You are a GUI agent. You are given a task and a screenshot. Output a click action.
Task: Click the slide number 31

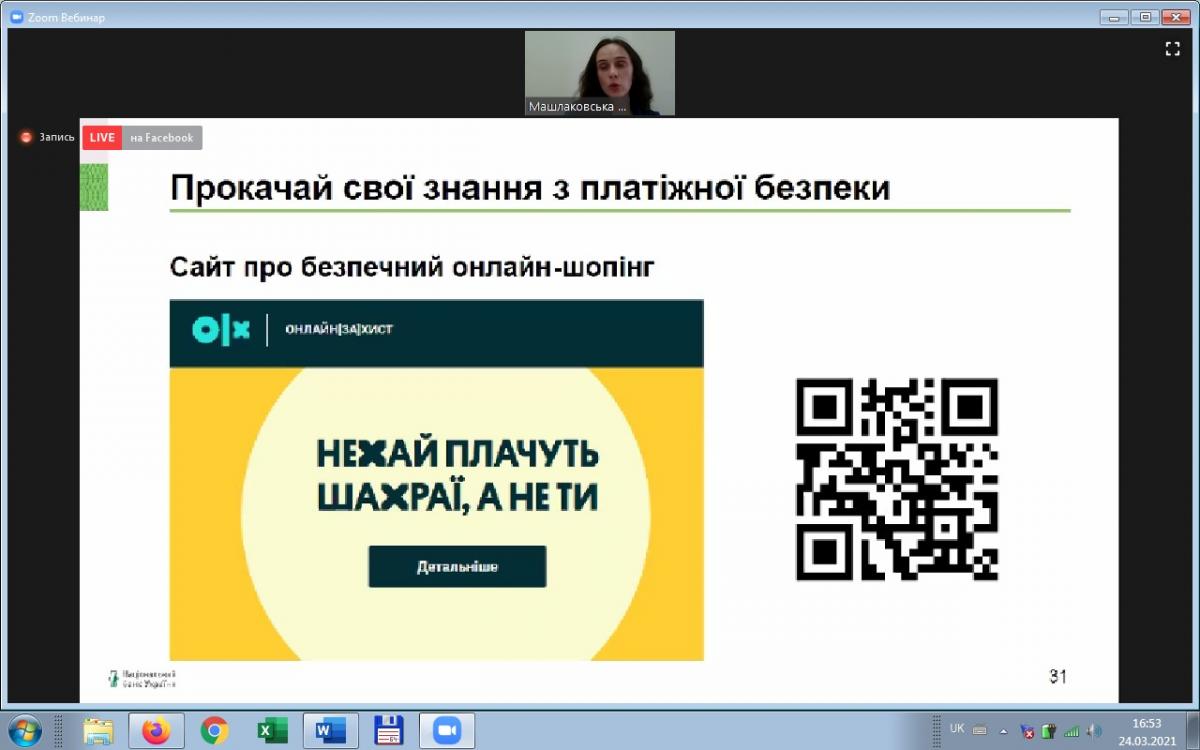click(x=1058, y=677)
